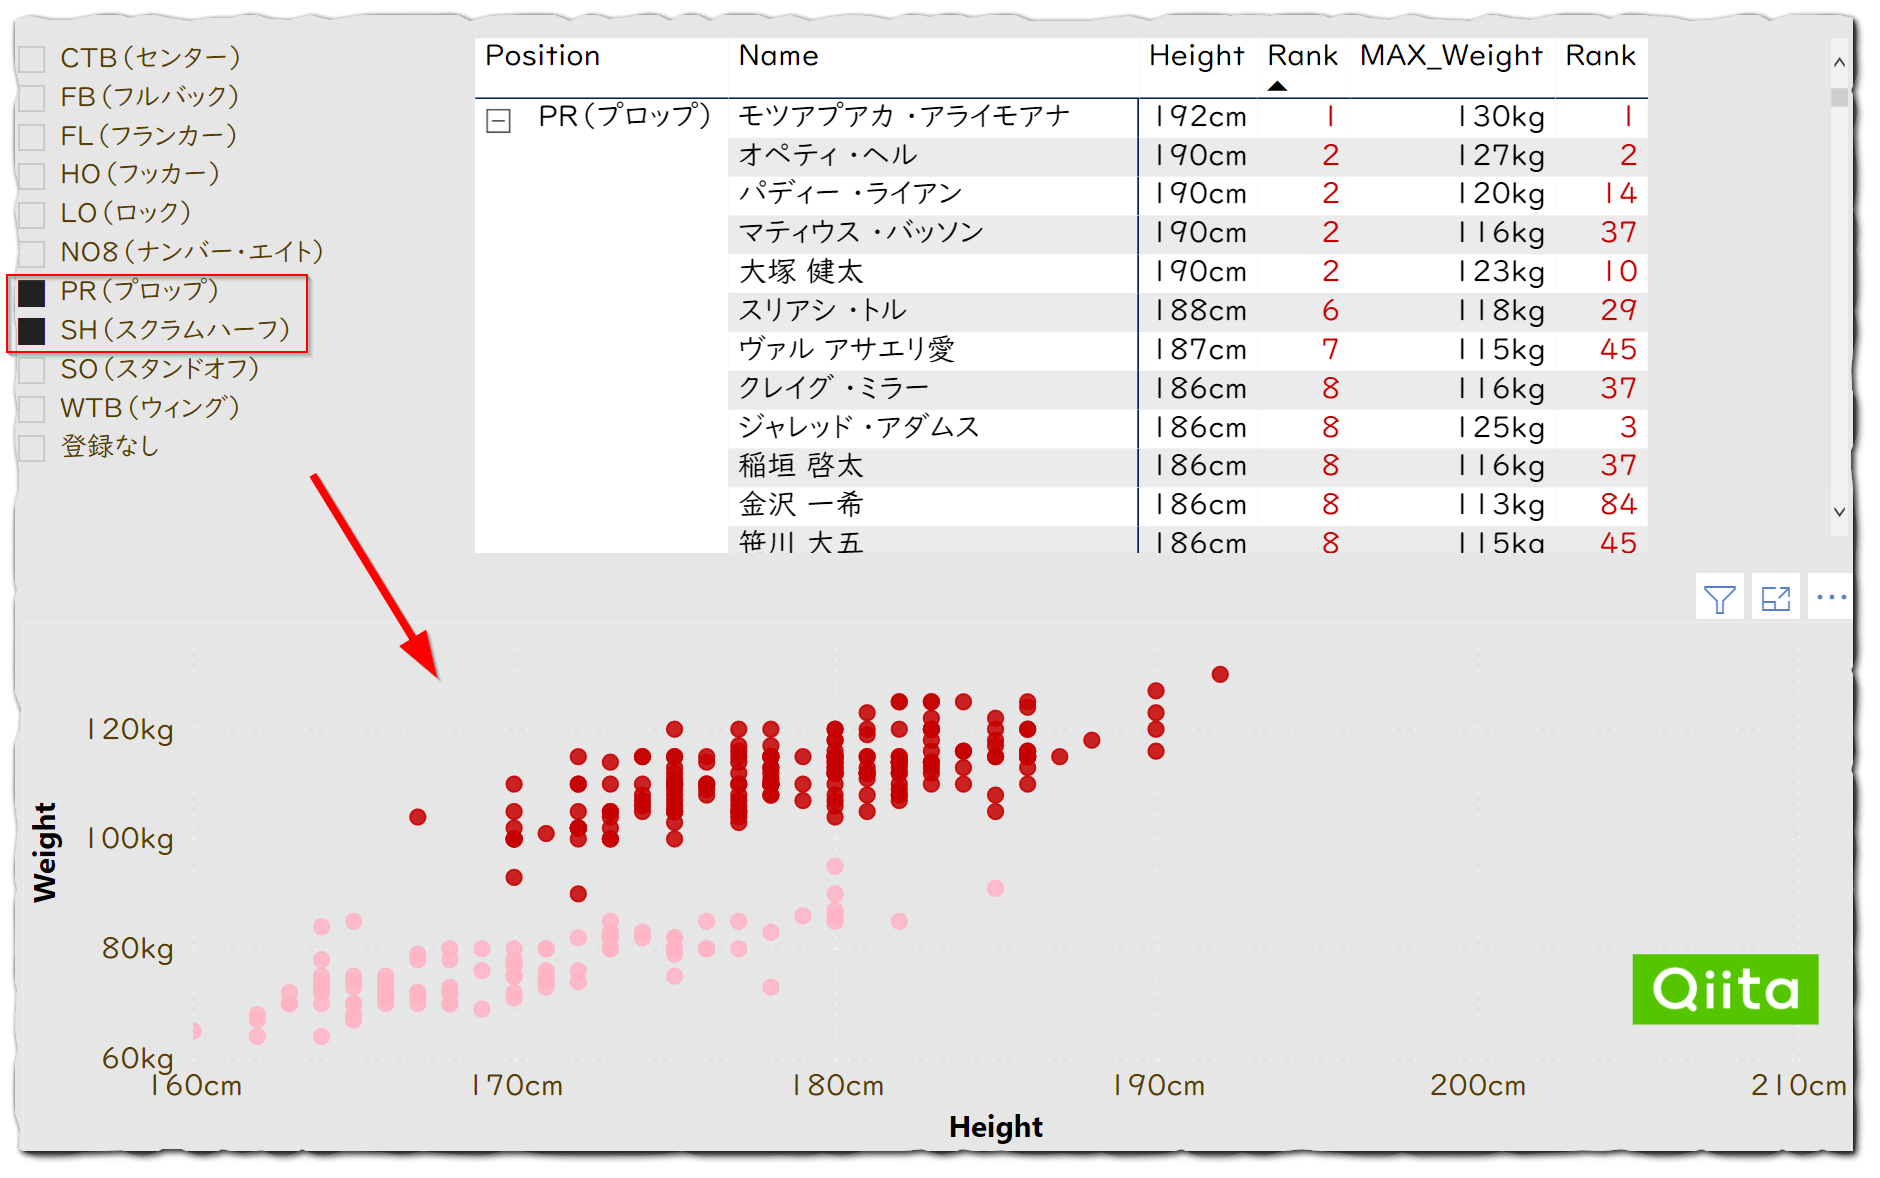Select the name スリアシ・トル

click(822, 311)
